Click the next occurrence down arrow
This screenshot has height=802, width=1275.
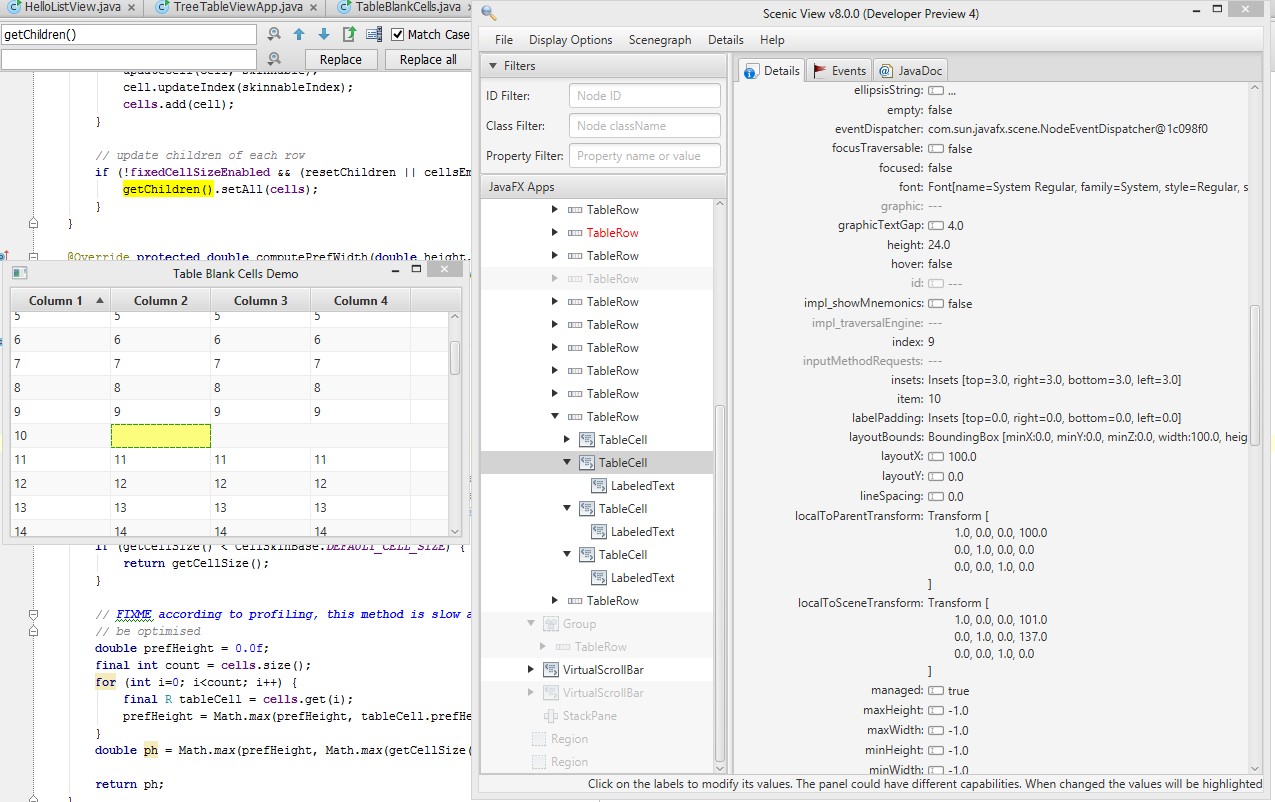323,35
